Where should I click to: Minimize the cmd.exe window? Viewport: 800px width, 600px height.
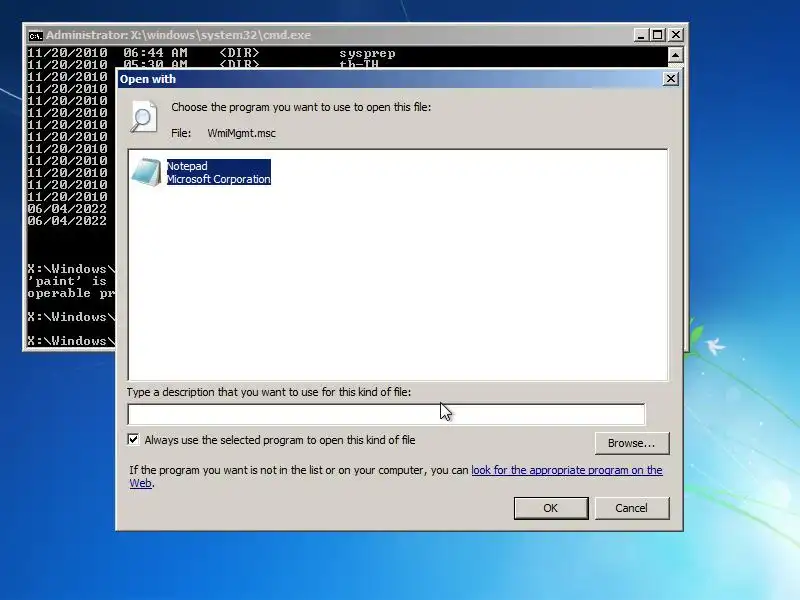tap(641, 35)
